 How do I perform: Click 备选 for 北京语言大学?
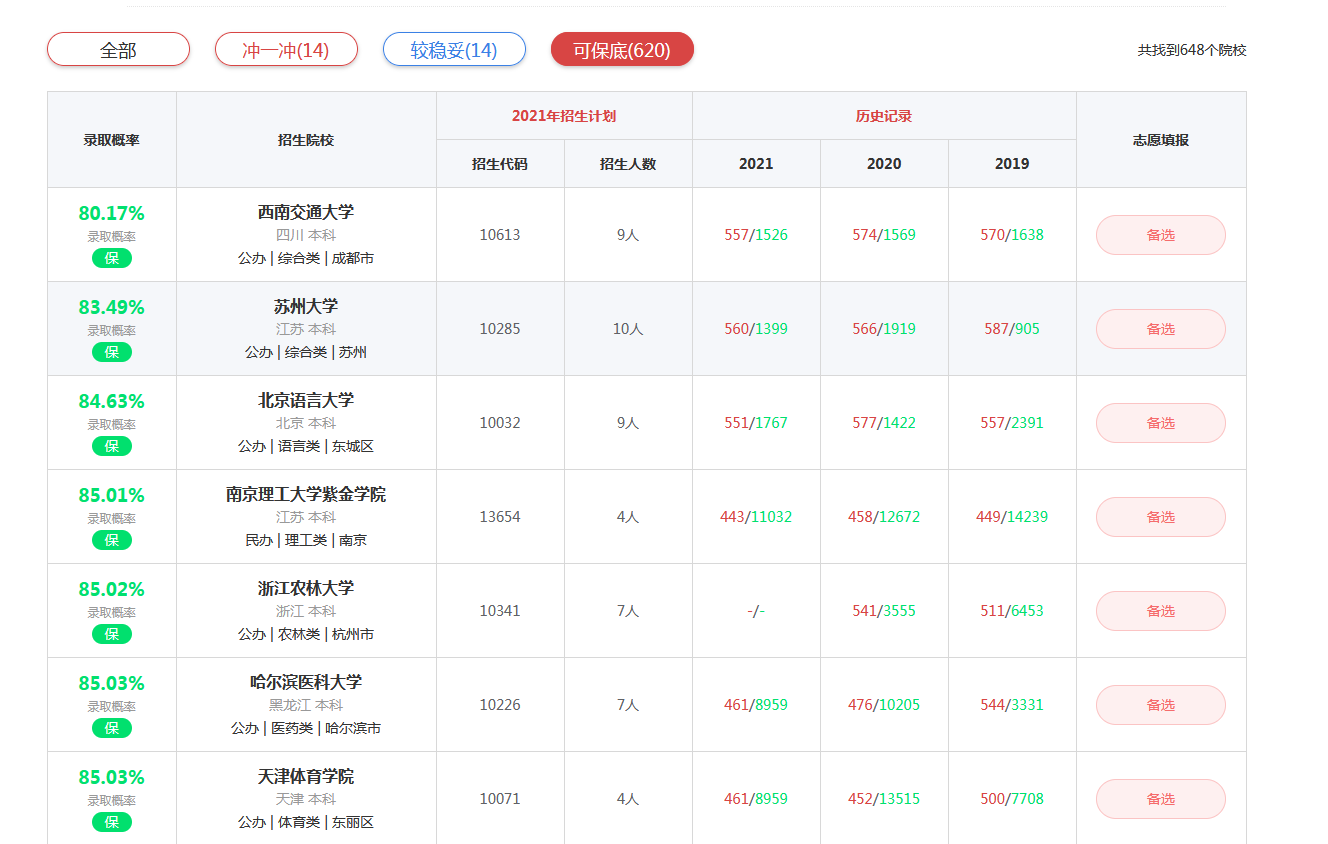pos(1161,423)
